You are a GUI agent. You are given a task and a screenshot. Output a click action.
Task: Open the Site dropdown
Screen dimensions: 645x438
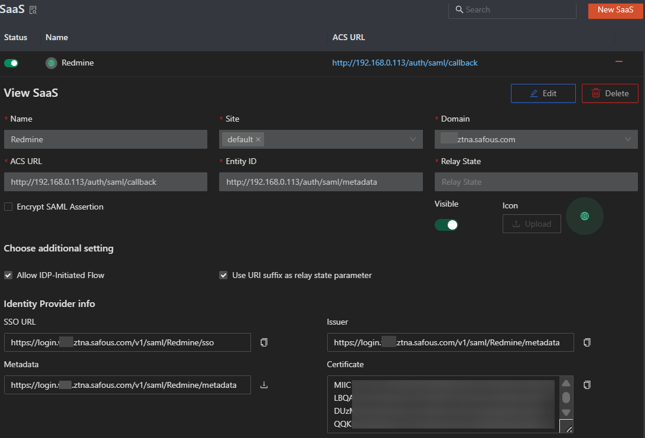coord(412,140)
